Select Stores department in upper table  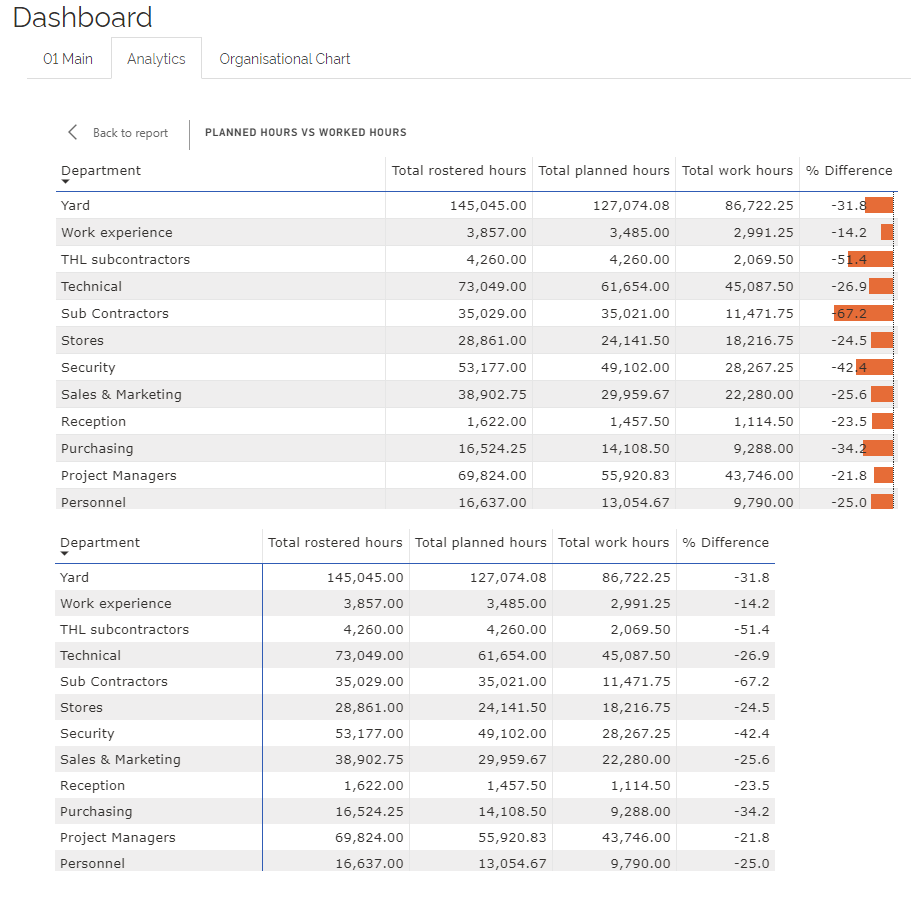click(x=82, y=340)
